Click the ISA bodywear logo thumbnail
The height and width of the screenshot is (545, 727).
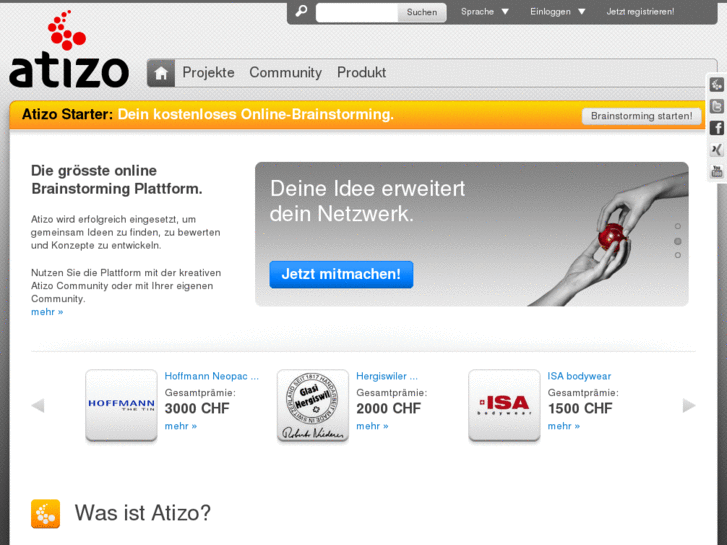(504, 405)
